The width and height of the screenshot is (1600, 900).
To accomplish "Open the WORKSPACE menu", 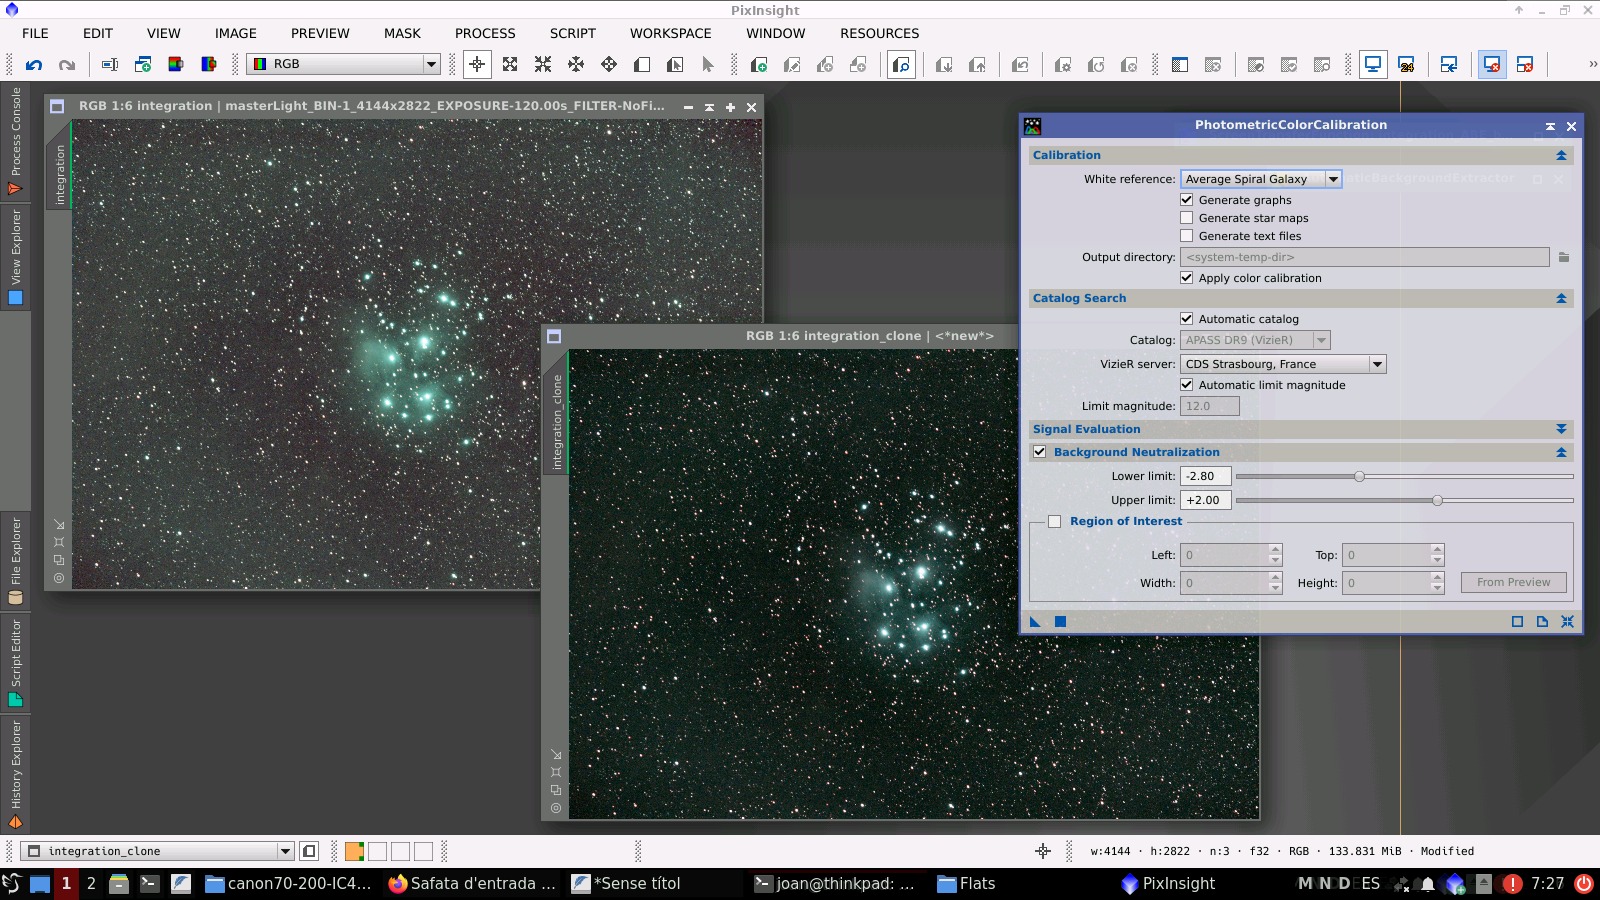I will (x=670, y=33).
